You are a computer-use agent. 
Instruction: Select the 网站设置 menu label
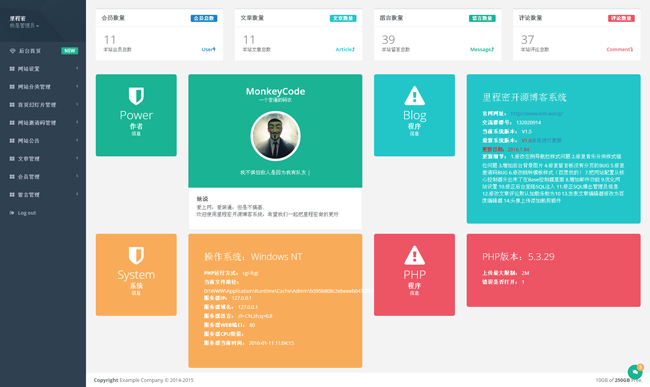pyautogui.click(x=29, y=69)
